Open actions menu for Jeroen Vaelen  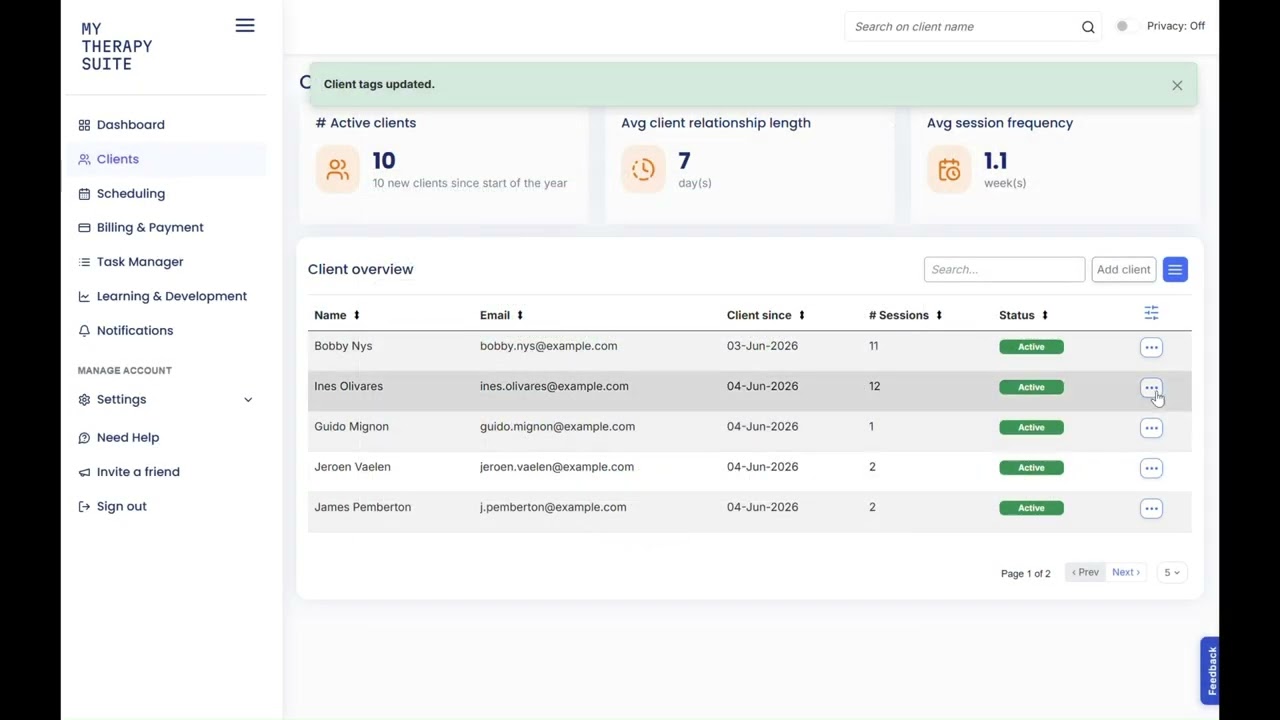pos(1151,468)
